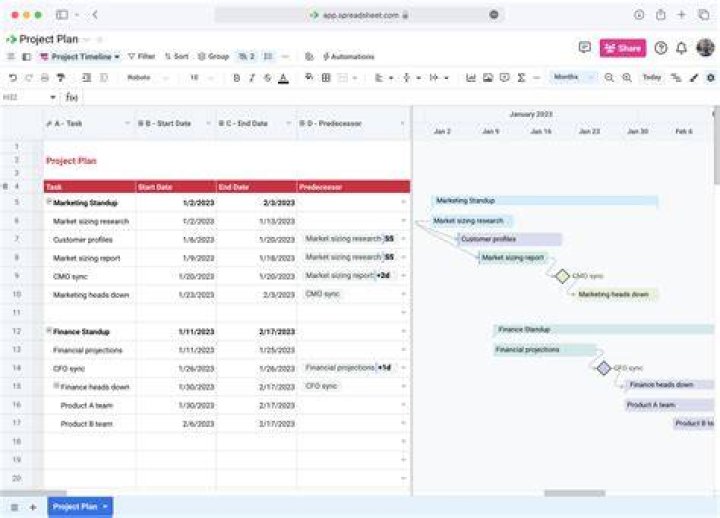Open the hamburger menu left of Project Timeline
The height and width of the screenshot is (518, 720).
pyautogui.click(x=11, y=56)
